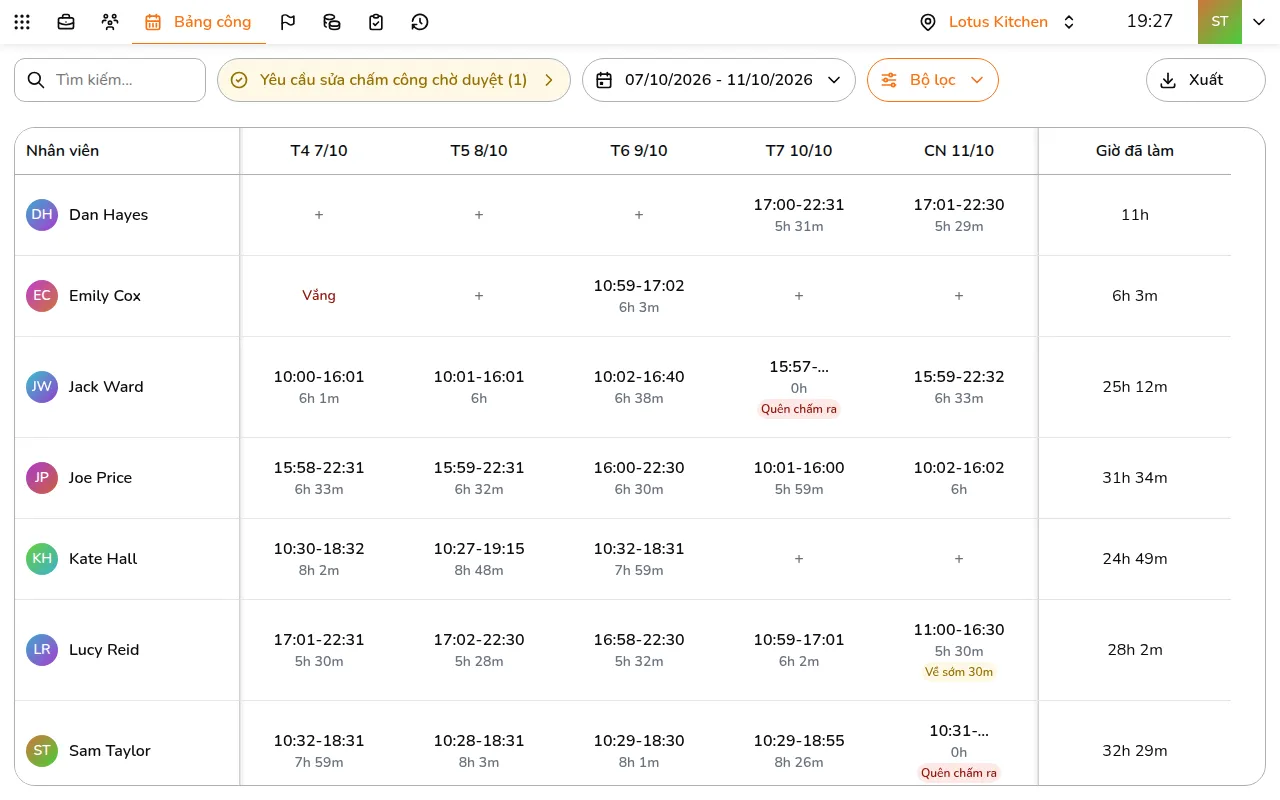Add a shift for Emily Cox on T5 8/10
The width and height of the screenshot is (1280, 800).
tap(479, 296)
